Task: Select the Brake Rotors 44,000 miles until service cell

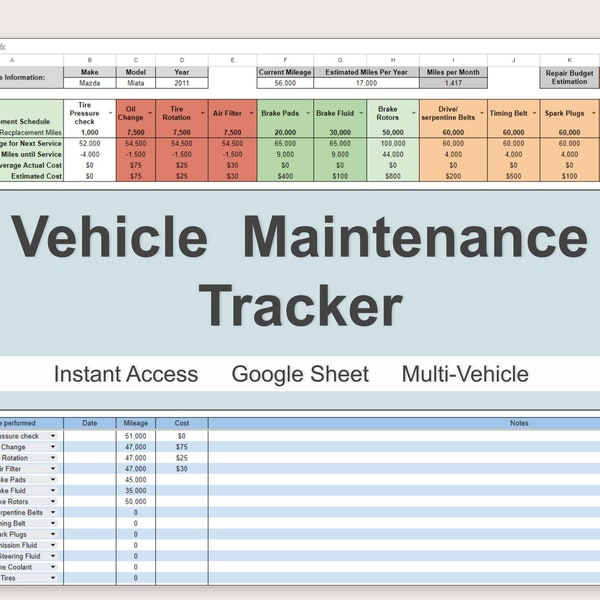Action: click(393, 154)
